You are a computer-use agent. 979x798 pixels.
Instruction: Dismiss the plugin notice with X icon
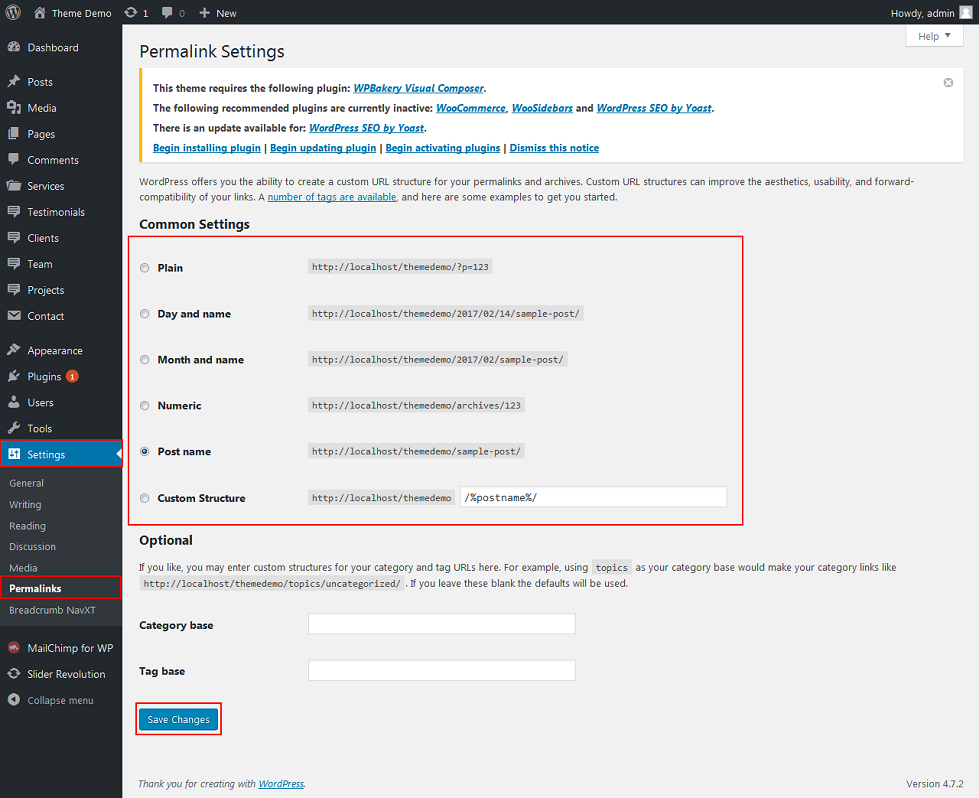(x=948, y=83)
